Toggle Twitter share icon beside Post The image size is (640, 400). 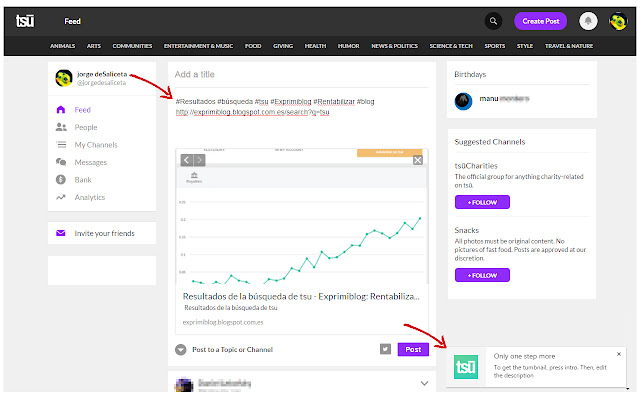(x=385, y=349)
